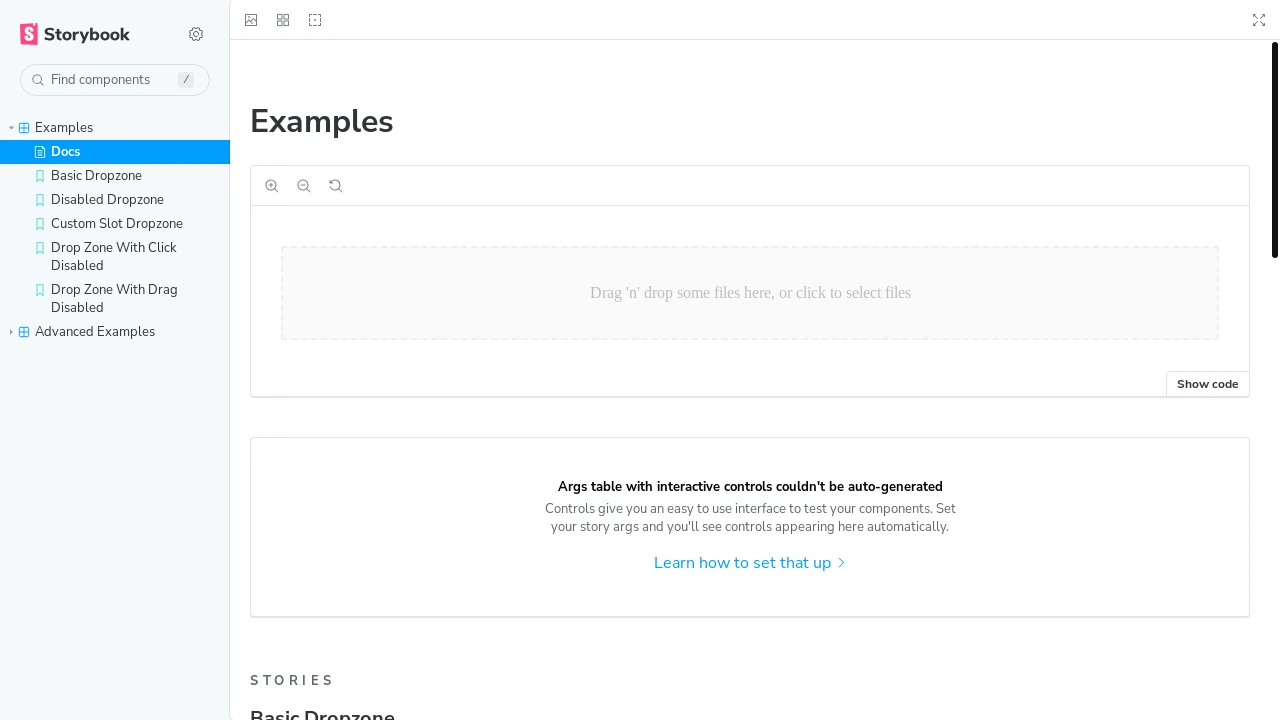The width and height of the screenshot is (1280, 720).
Task: Click the arrow next to Learn how link
Action: (x=841, y=563)
